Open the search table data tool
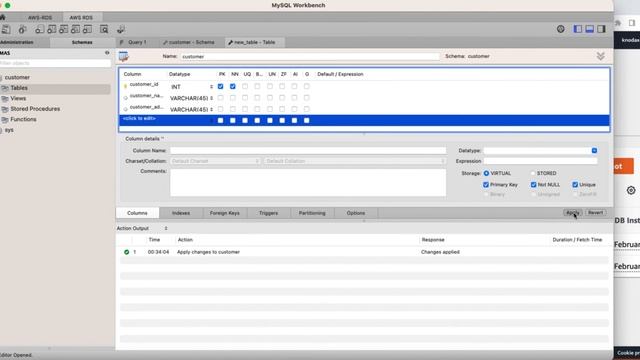This screenshot has height=360, width=640. pyautogui.click(x=104, y=29)
